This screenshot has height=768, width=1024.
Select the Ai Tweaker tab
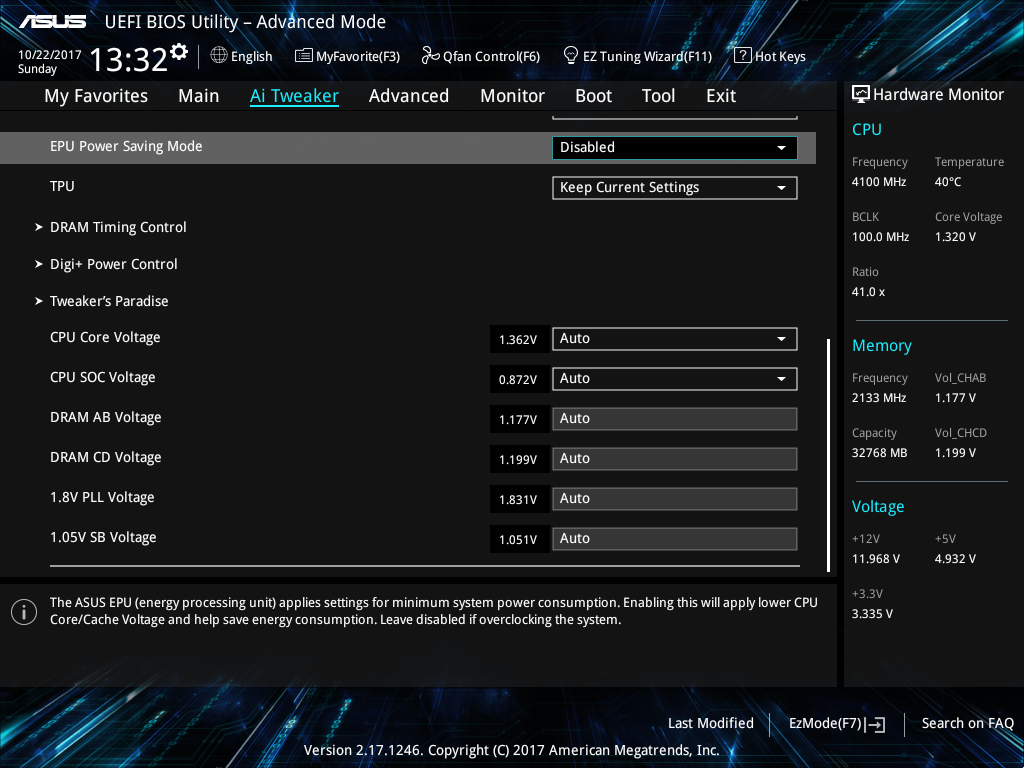coord(295,96)
